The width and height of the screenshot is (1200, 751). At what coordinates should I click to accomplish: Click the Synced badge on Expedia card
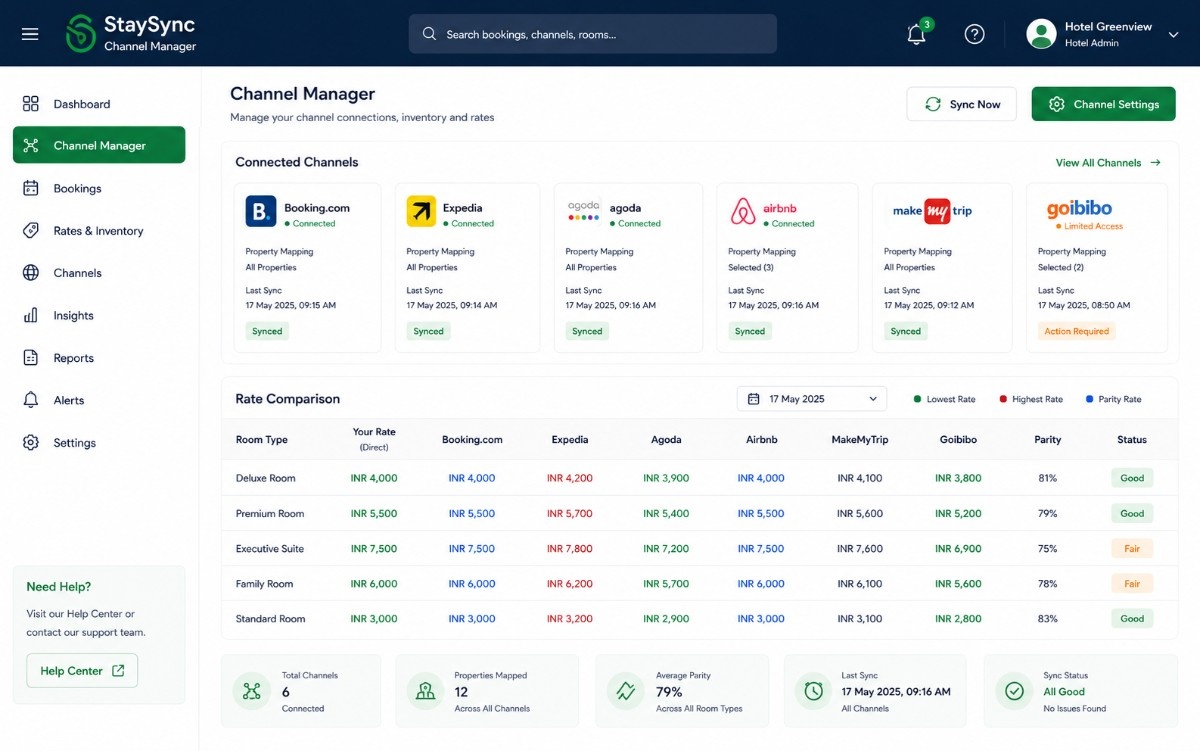pos(428,331)
